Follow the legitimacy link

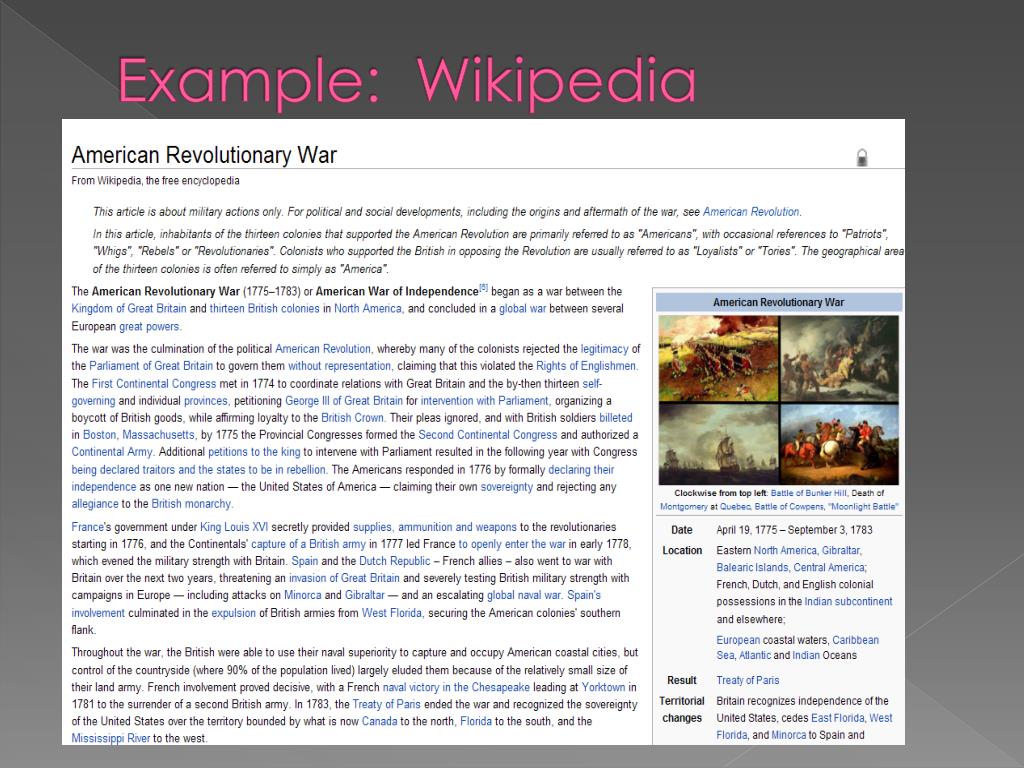click(x=604, y=349)
